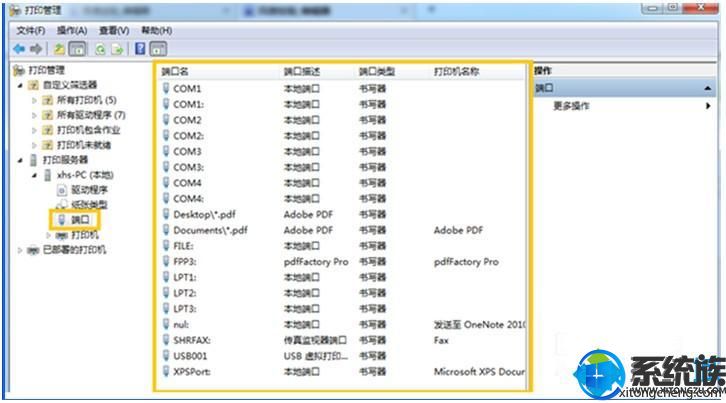Sort by the port name column header
Screen dimensions: 726x403
[175, 71]
